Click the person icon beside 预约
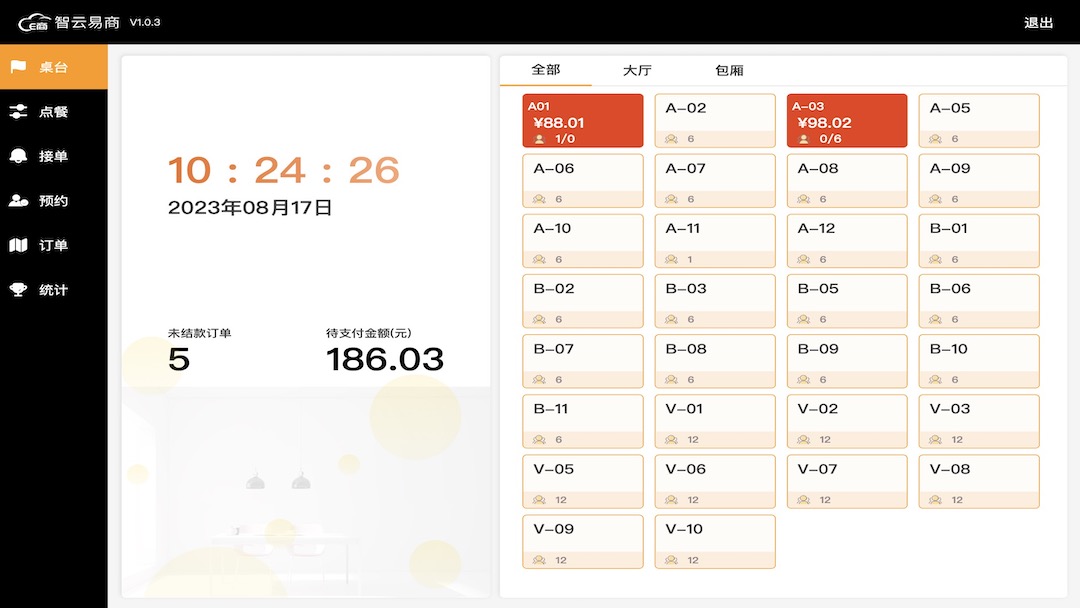The height and width of the screenshot is (608, 1080). 18,201
